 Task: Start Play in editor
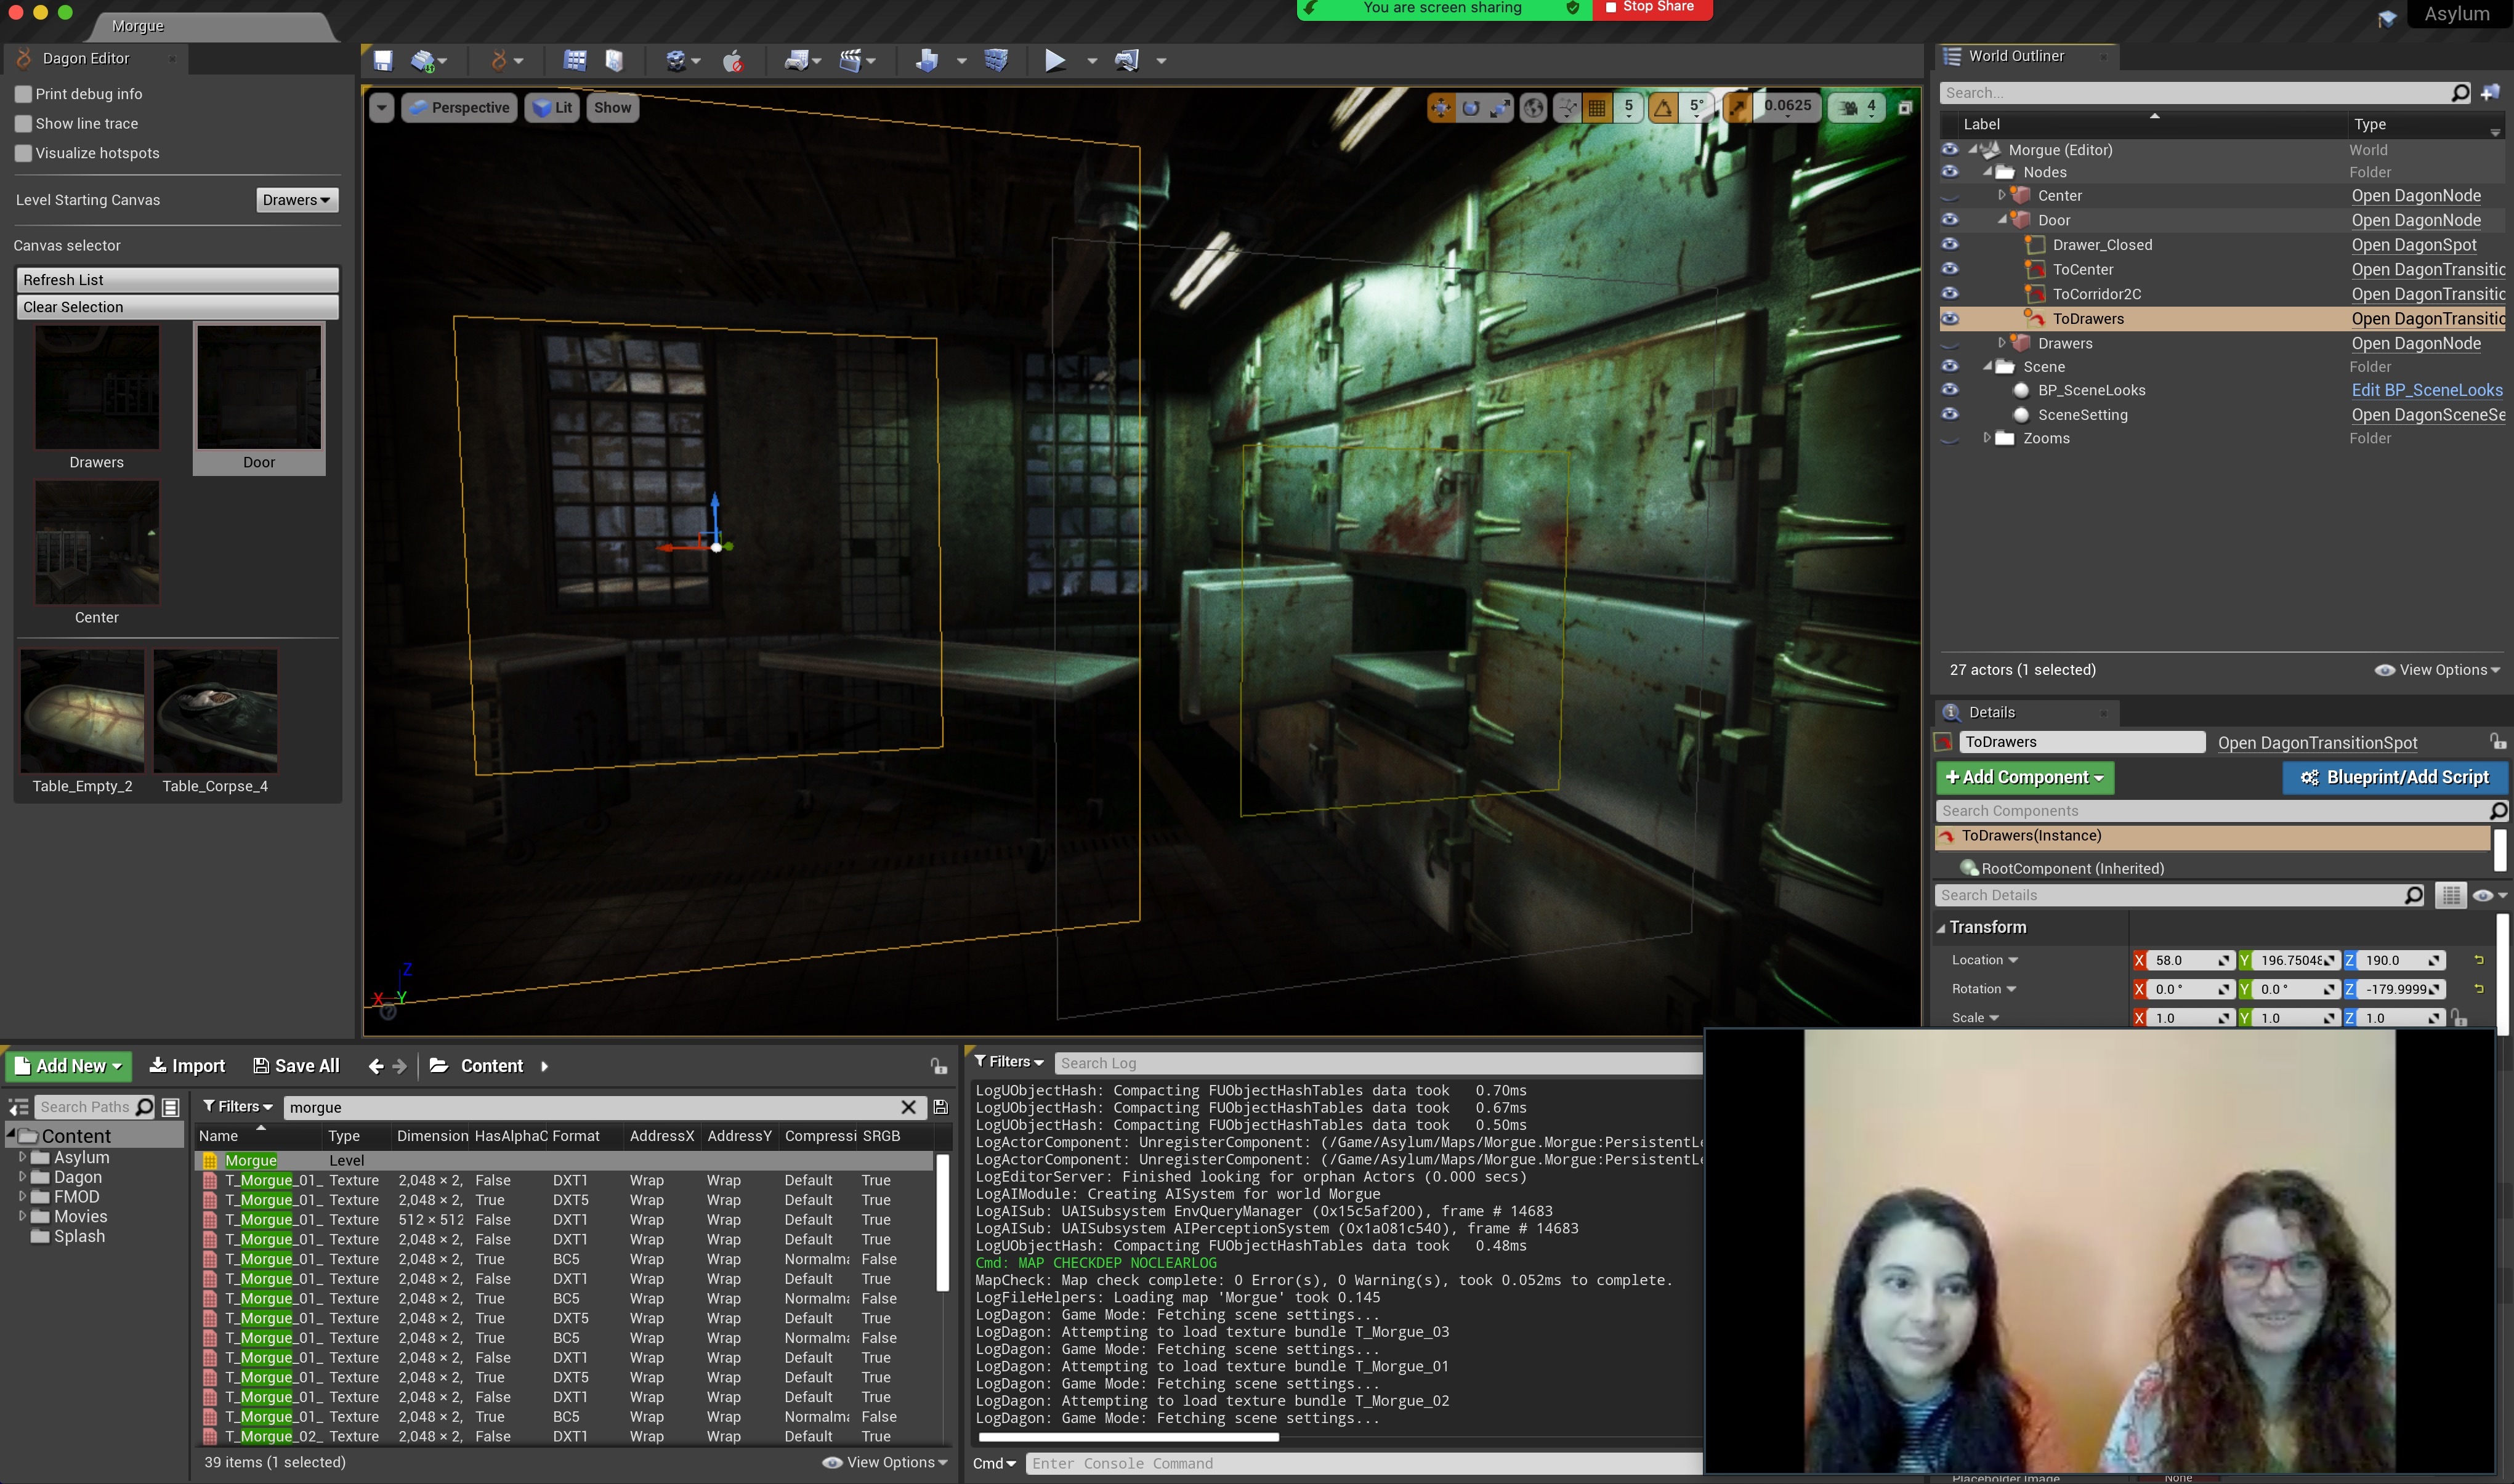(x=1055, y=61)
